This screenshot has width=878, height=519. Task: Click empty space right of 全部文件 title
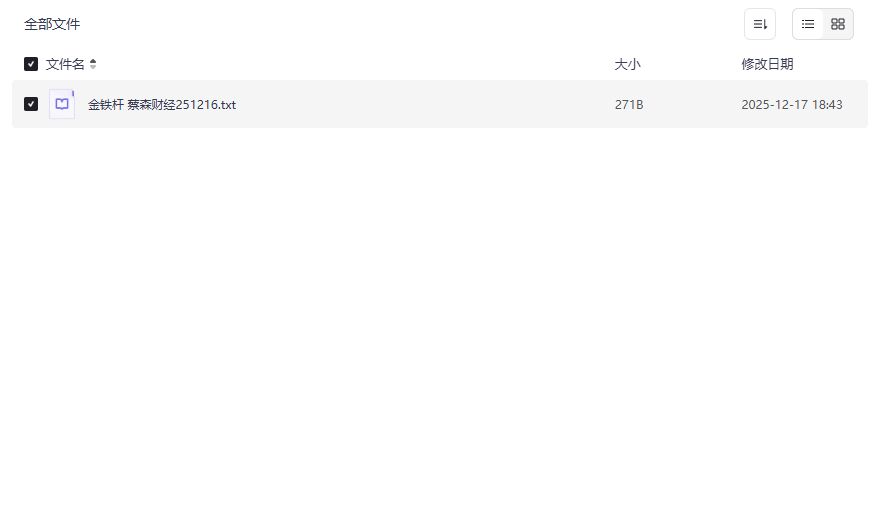(x=400, y=24)
